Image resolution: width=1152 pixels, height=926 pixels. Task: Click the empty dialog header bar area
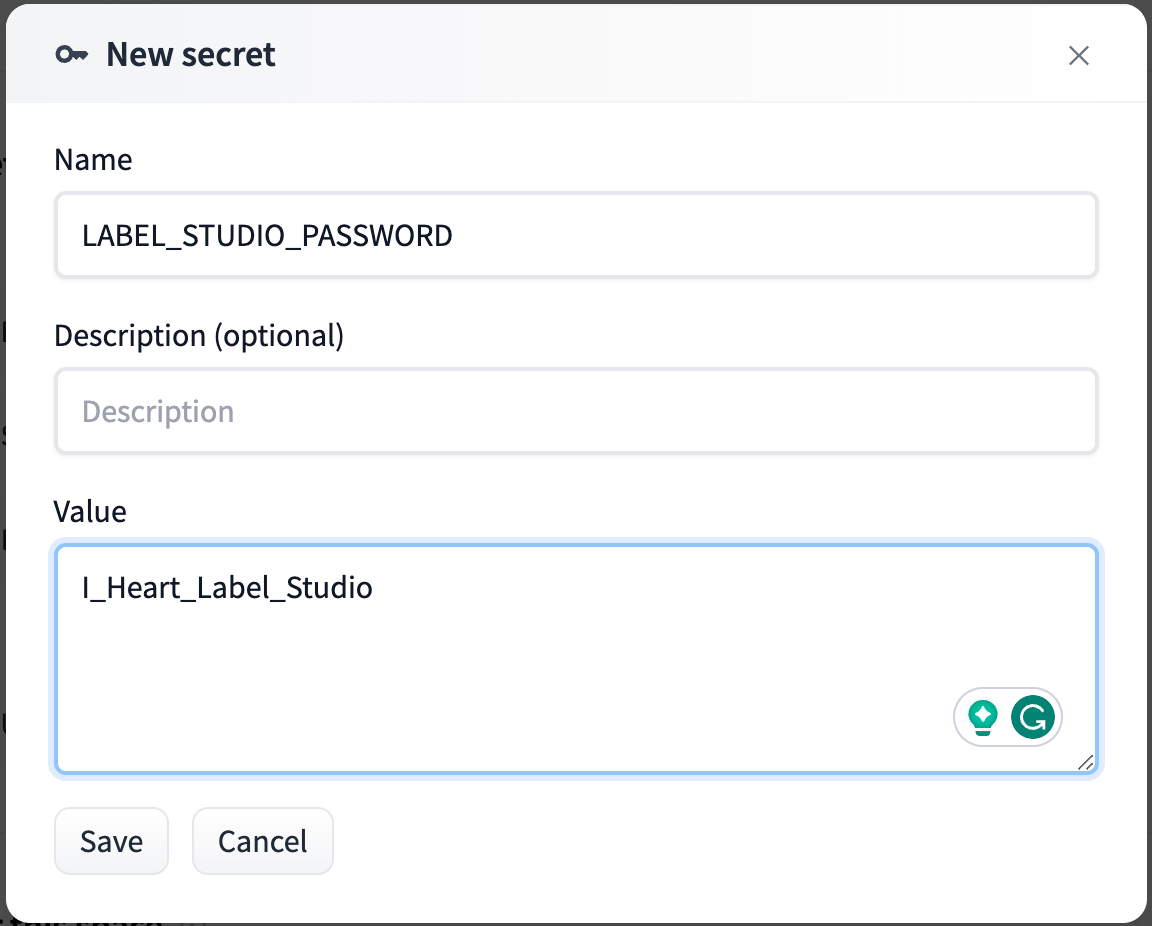point(661,54)
